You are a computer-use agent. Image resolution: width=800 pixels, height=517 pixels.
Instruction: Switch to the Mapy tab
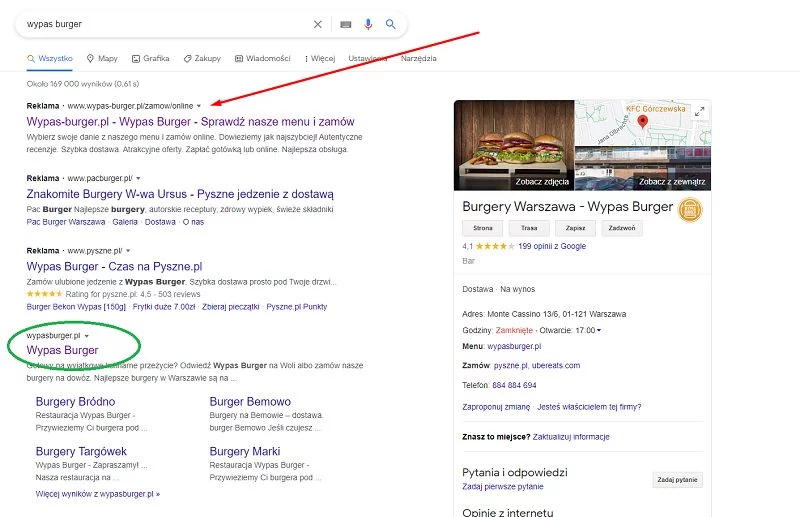(102, 59)
